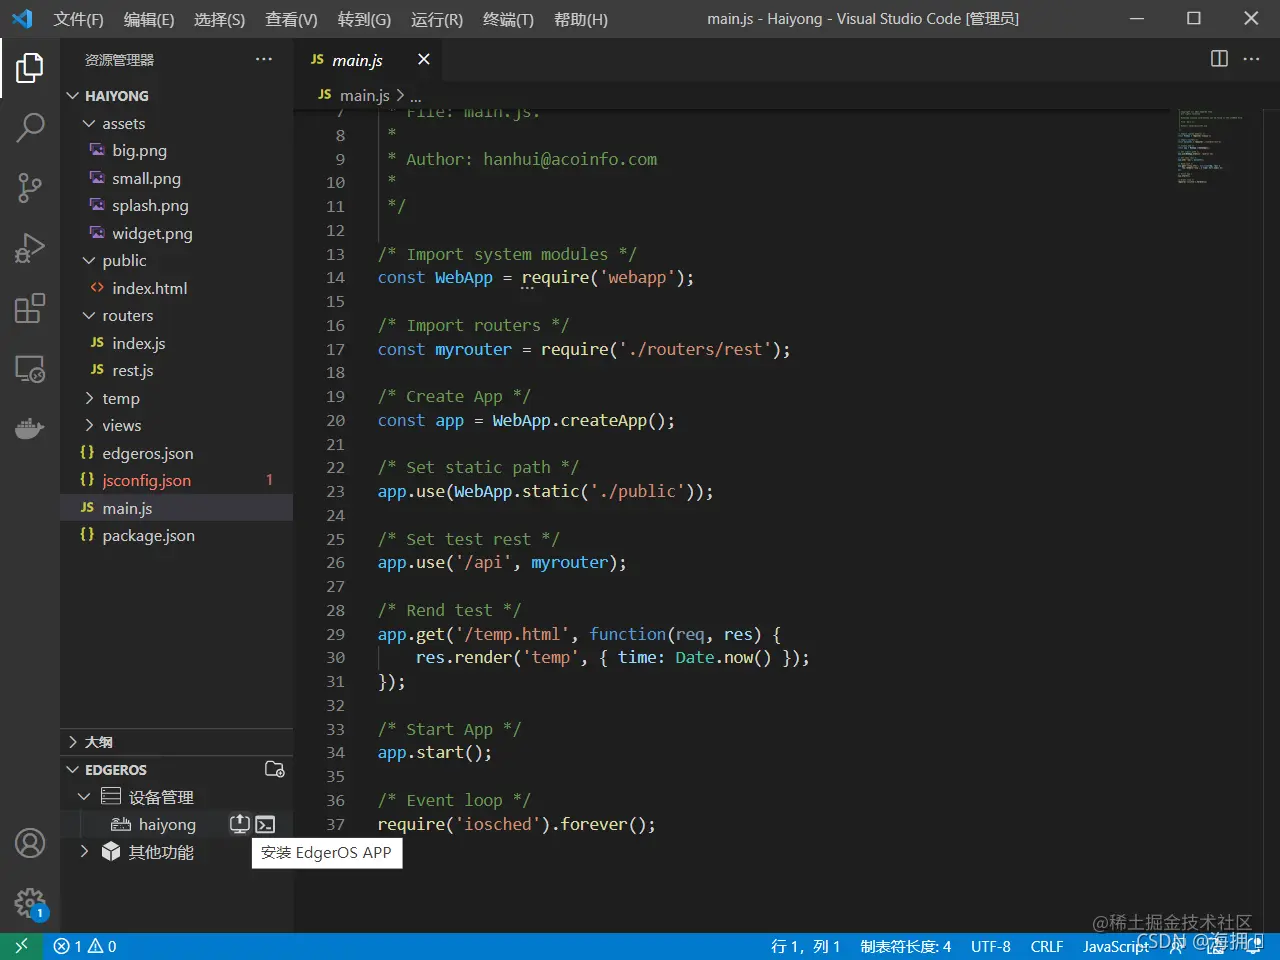Open the 文件(F) menu
Image resolution: width=1280 pixels, height=960 pixels.
78,19
